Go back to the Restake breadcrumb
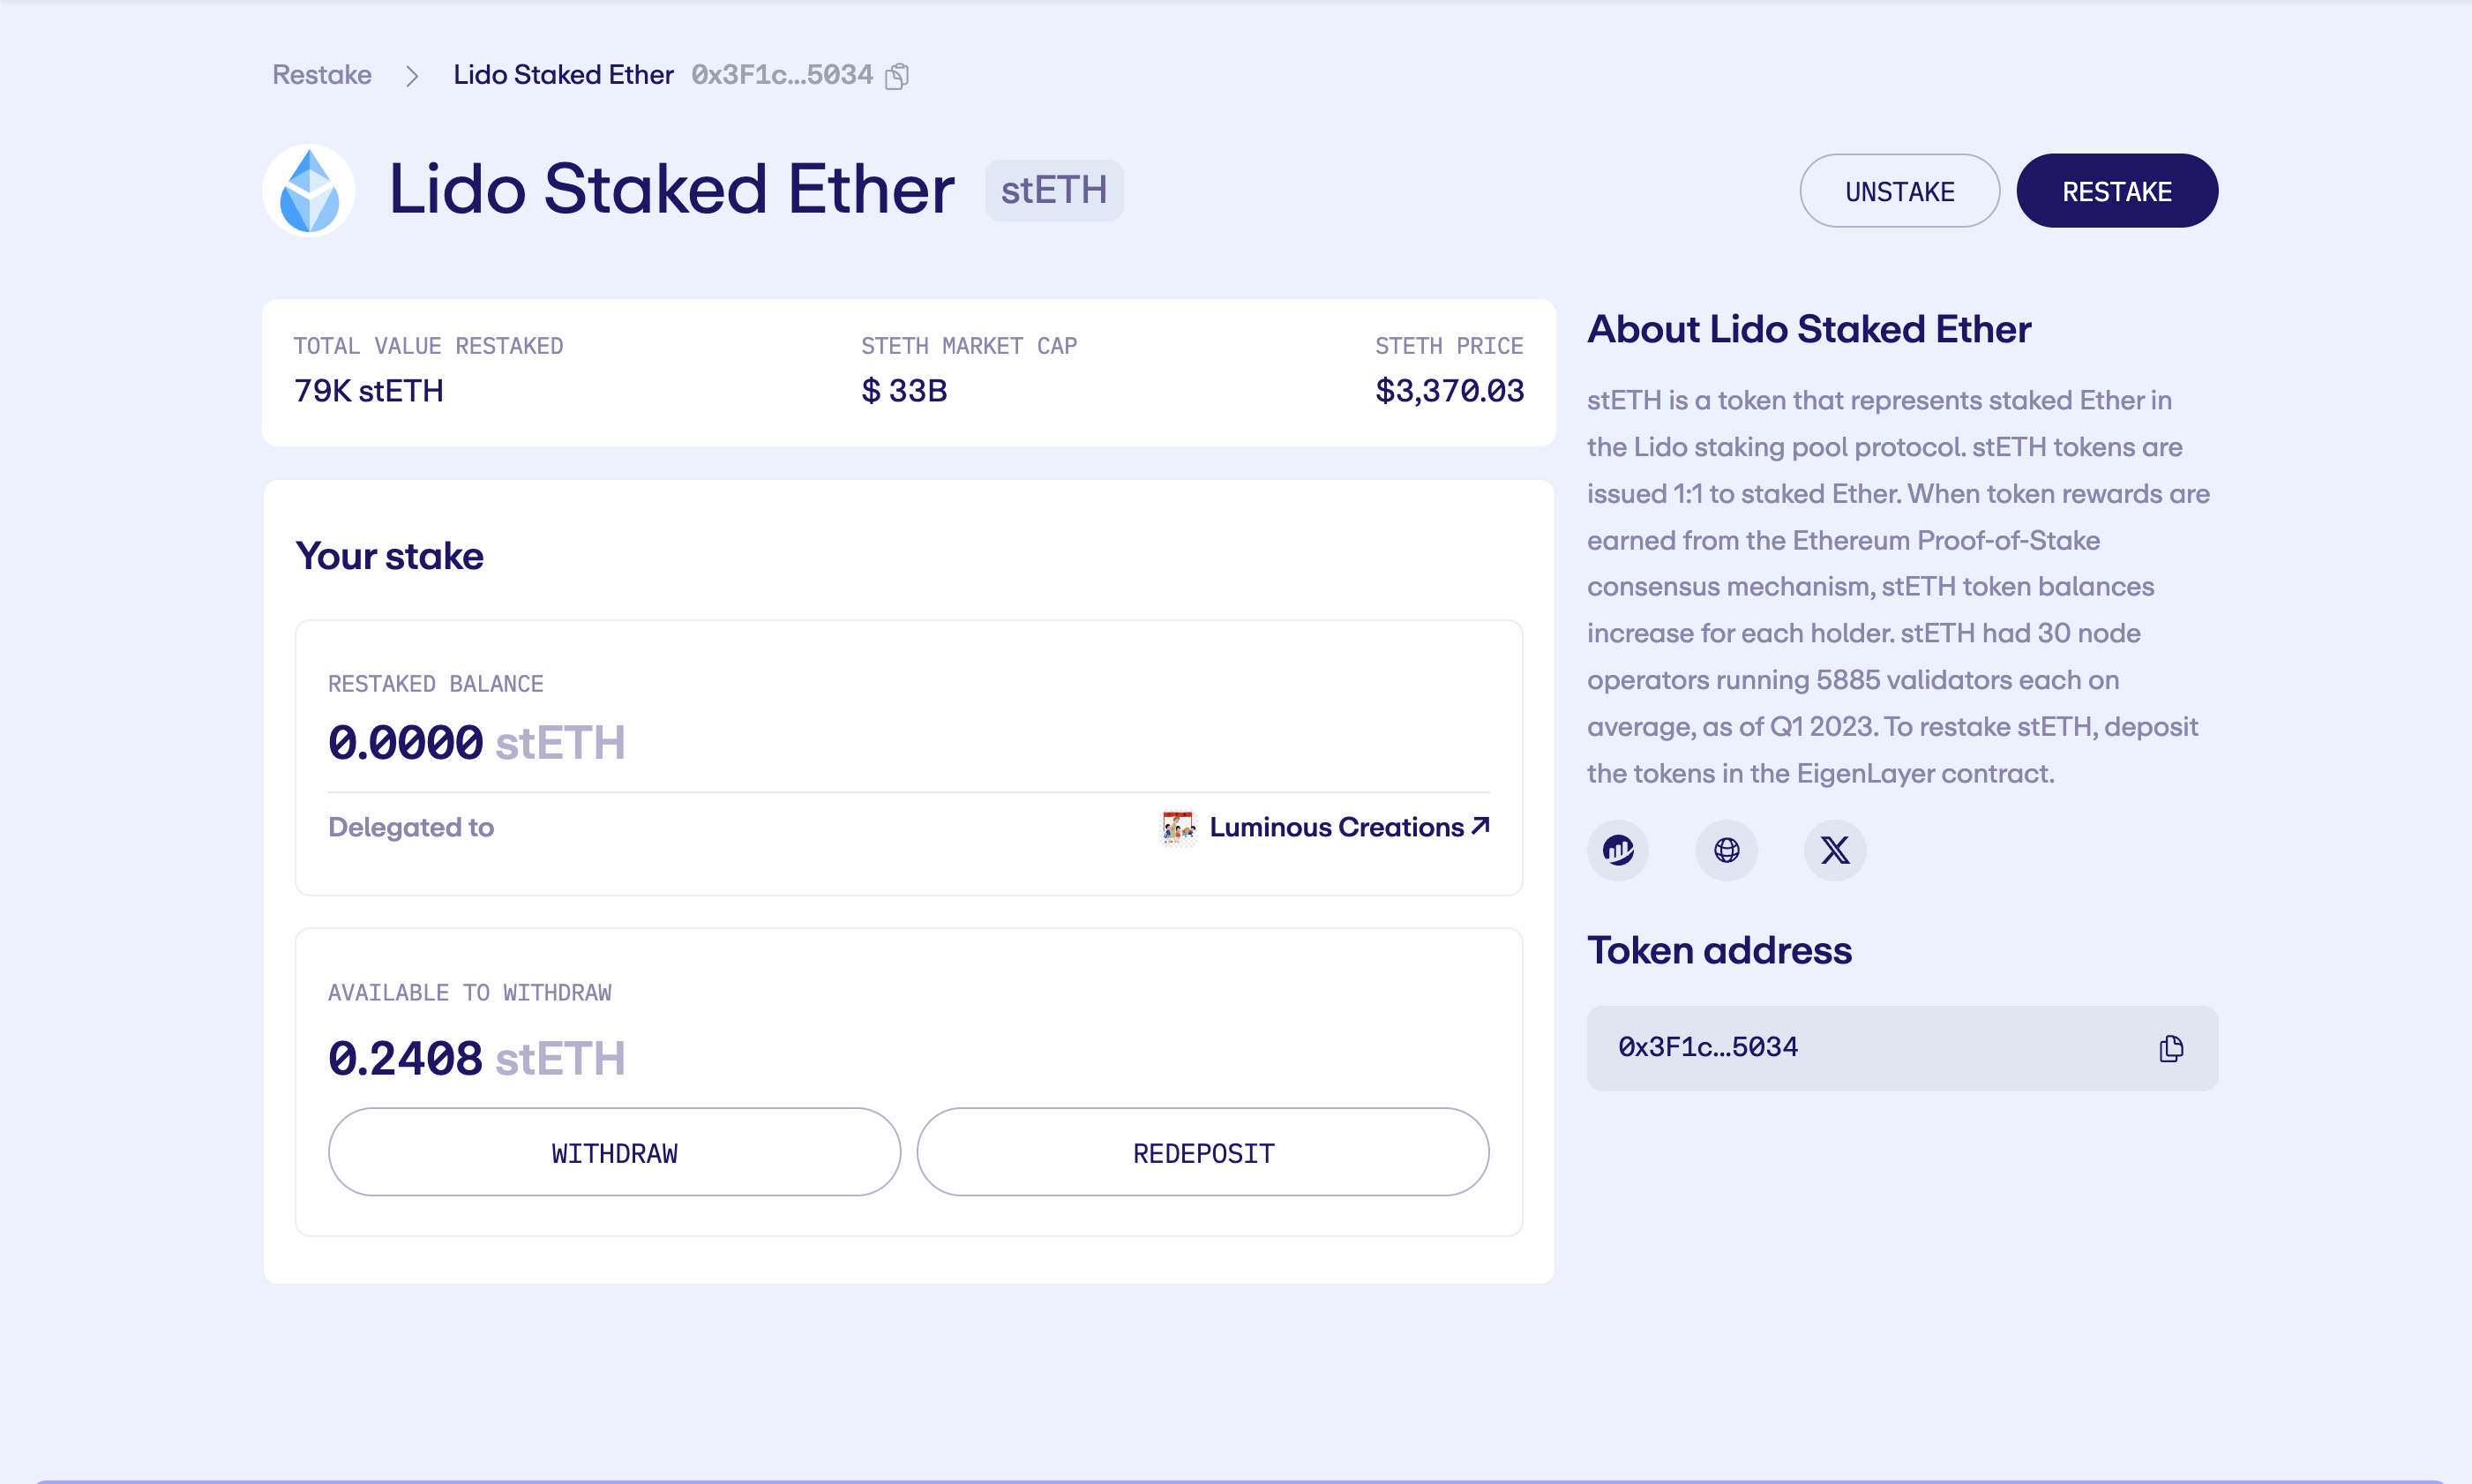2472x1484 pixels. pos(322,75)
